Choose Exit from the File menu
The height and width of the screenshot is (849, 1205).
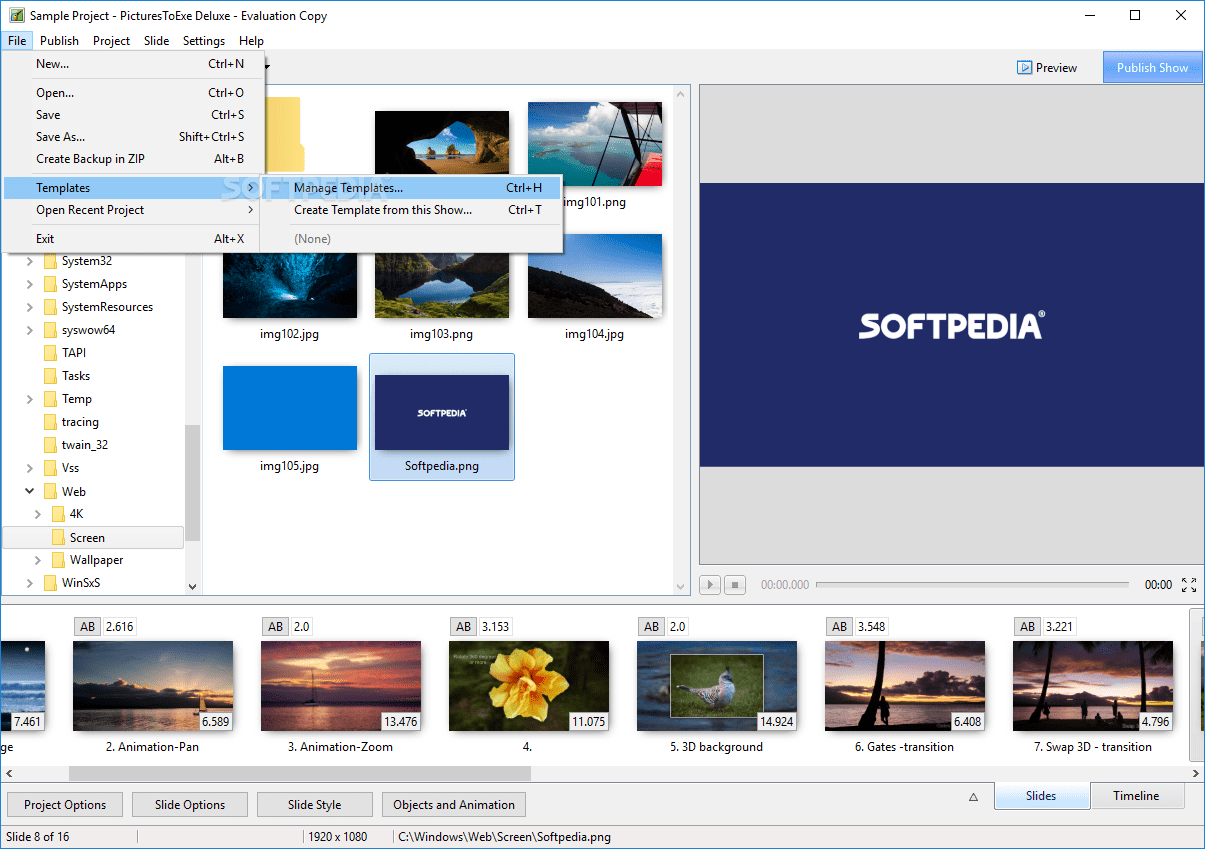click(x=133, y=239)
